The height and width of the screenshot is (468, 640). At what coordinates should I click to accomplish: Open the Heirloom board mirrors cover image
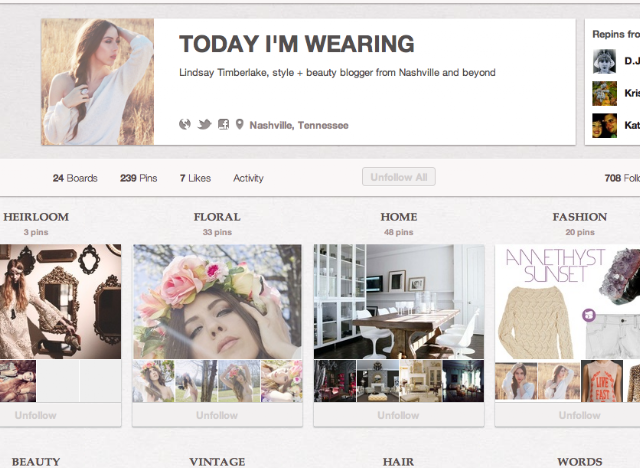click(60, 302)
